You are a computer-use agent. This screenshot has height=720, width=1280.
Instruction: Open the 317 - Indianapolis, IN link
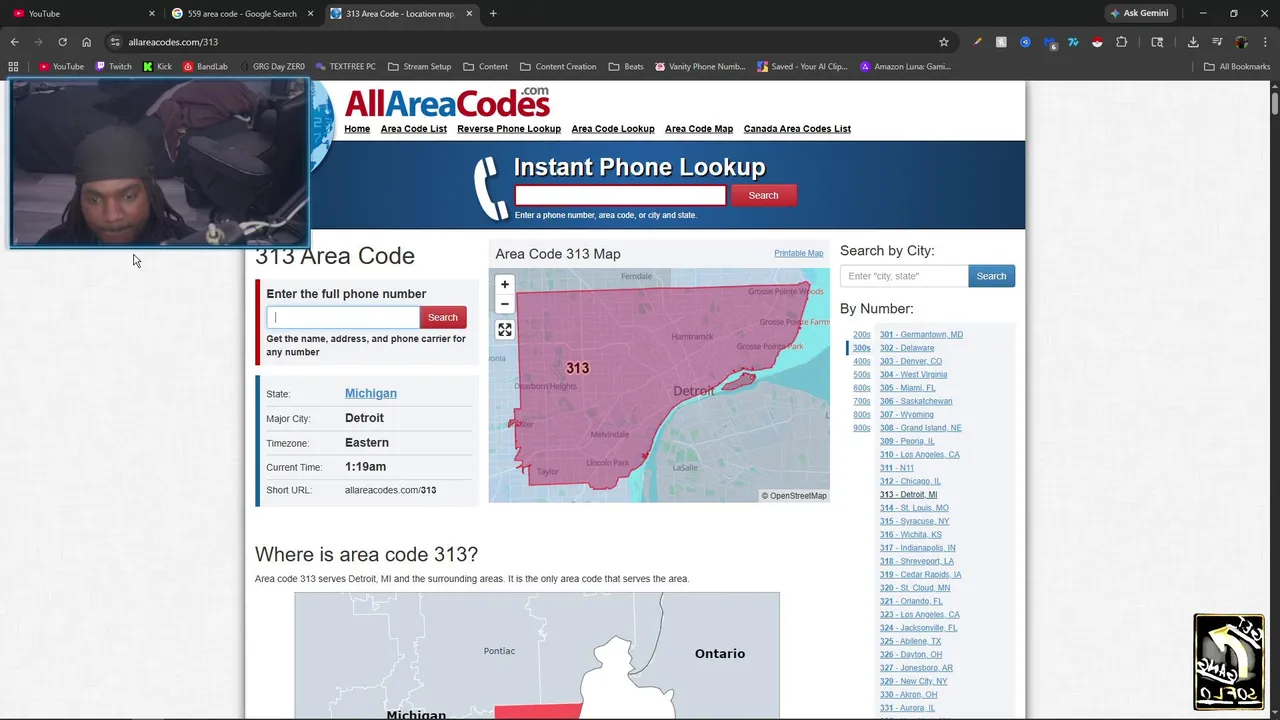pyautogui.click(x=917, y=548)
